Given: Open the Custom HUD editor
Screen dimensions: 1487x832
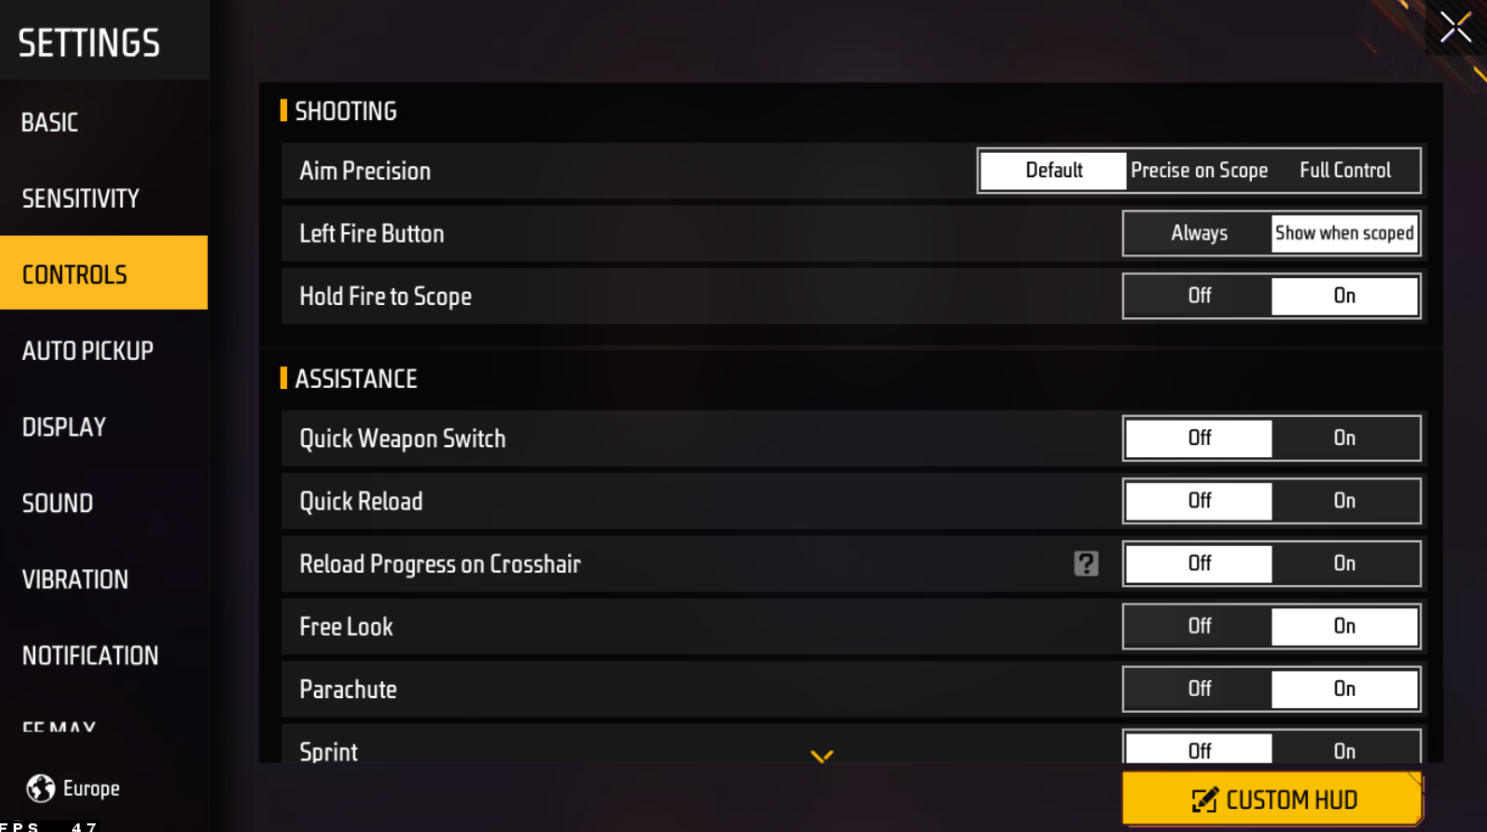Looking at the screenshot, I should 1272,799.
